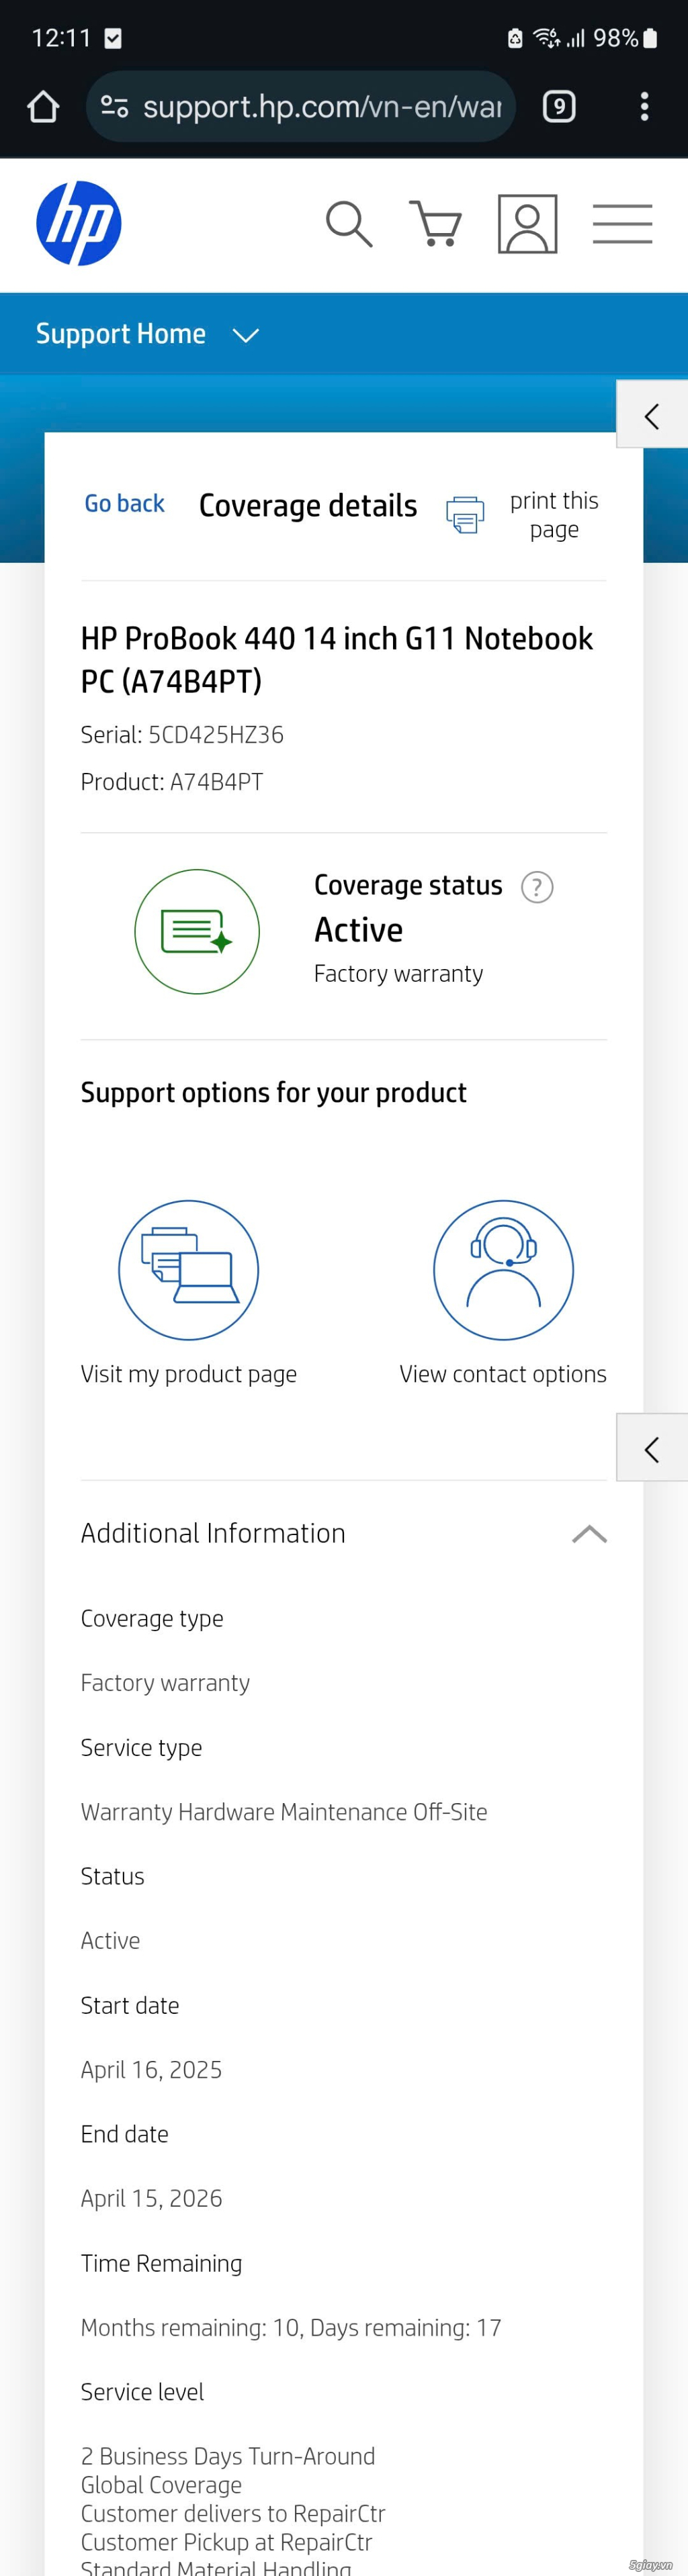Click the printer icon
Screen dimensions: 688x2576
pos(465,514)
